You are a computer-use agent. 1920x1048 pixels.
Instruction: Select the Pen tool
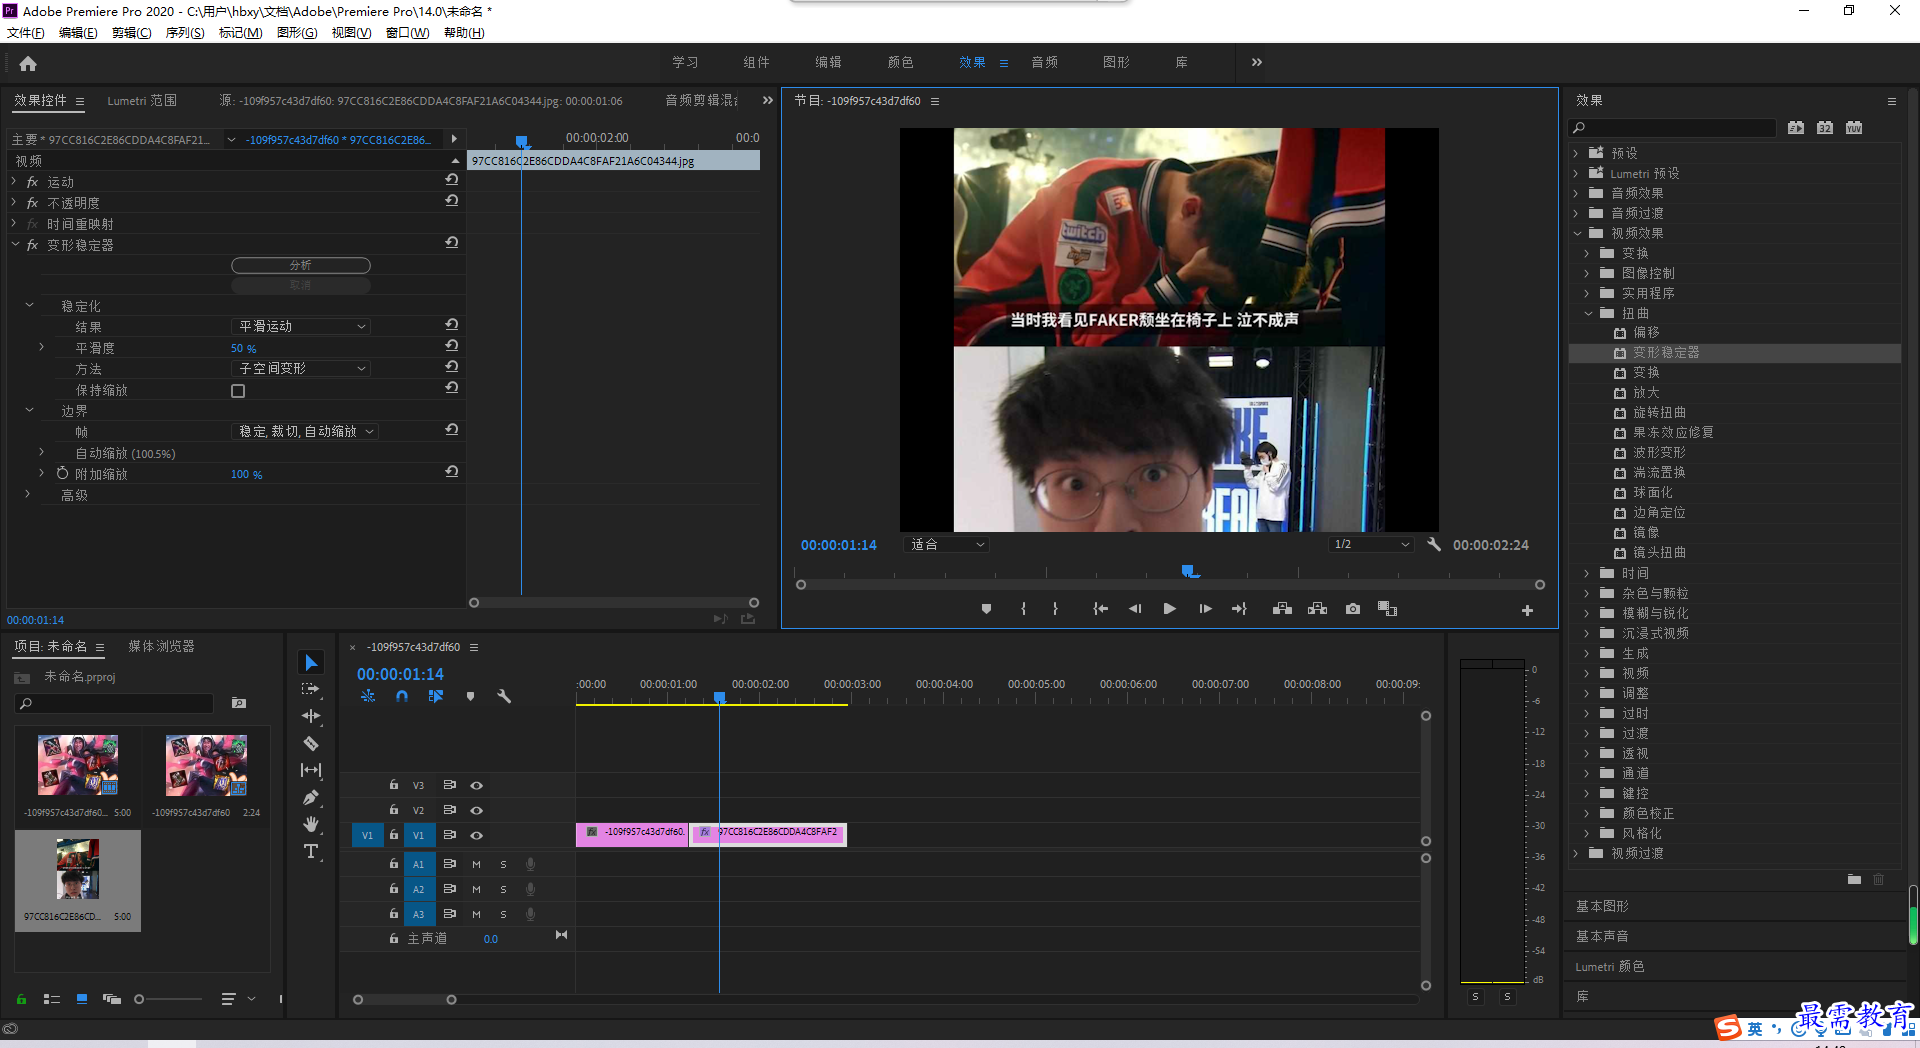point(311,797)
